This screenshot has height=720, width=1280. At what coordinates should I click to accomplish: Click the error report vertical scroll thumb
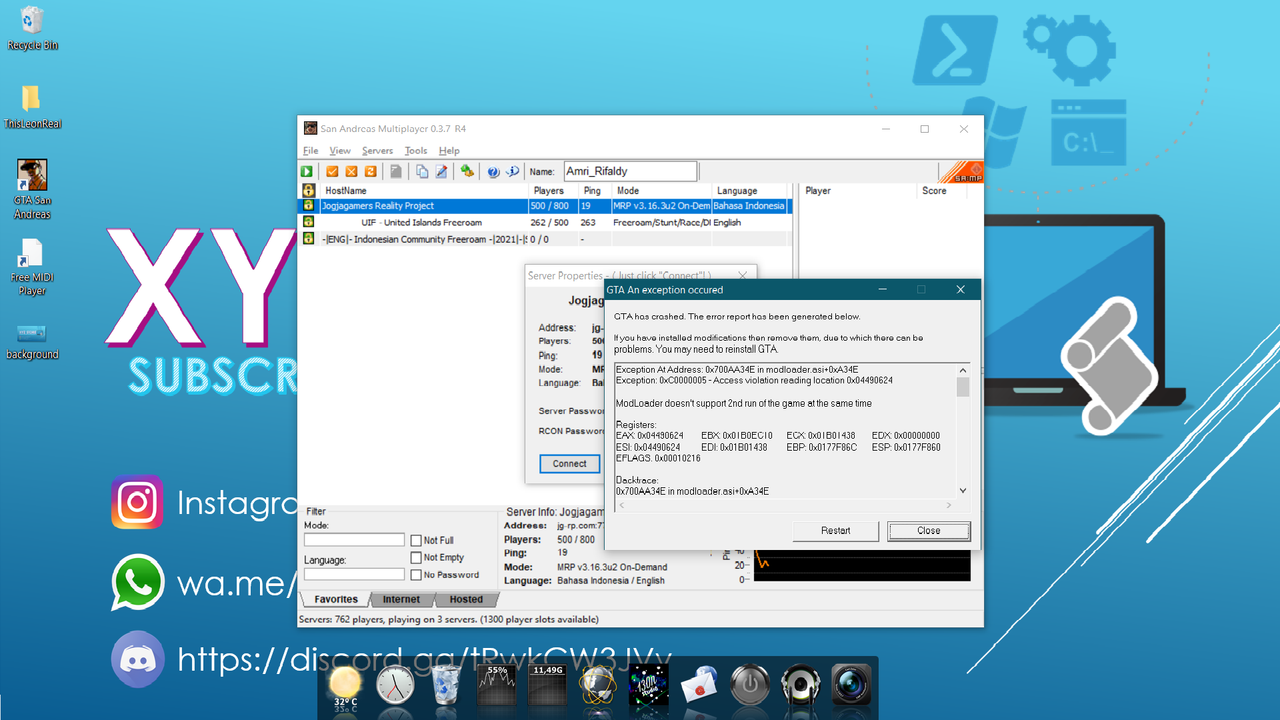pos(963,387)
